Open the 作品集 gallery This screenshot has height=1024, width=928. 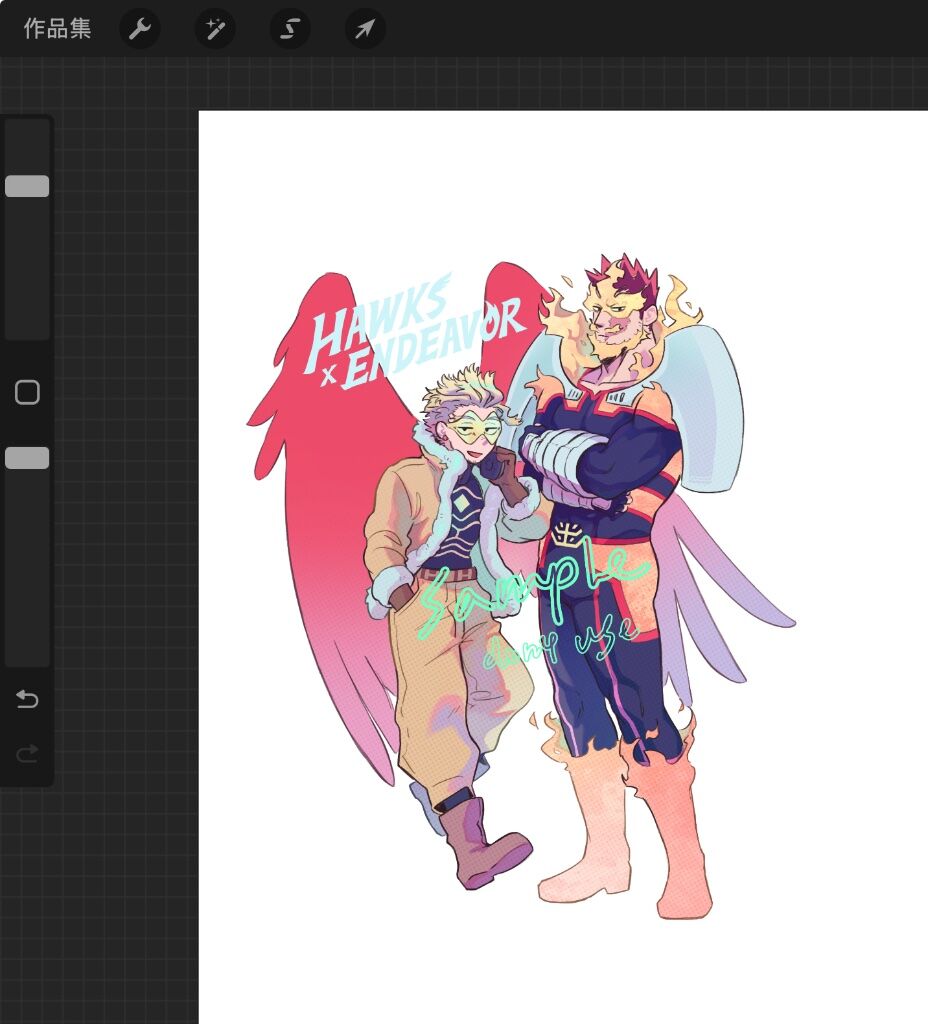(57, 29)
